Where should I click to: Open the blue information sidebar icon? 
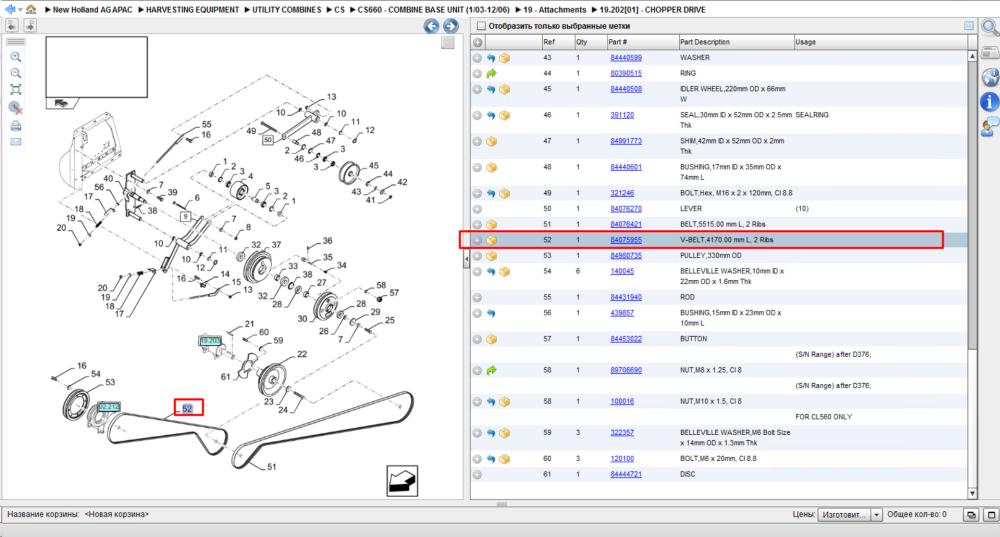pos(990,101)
